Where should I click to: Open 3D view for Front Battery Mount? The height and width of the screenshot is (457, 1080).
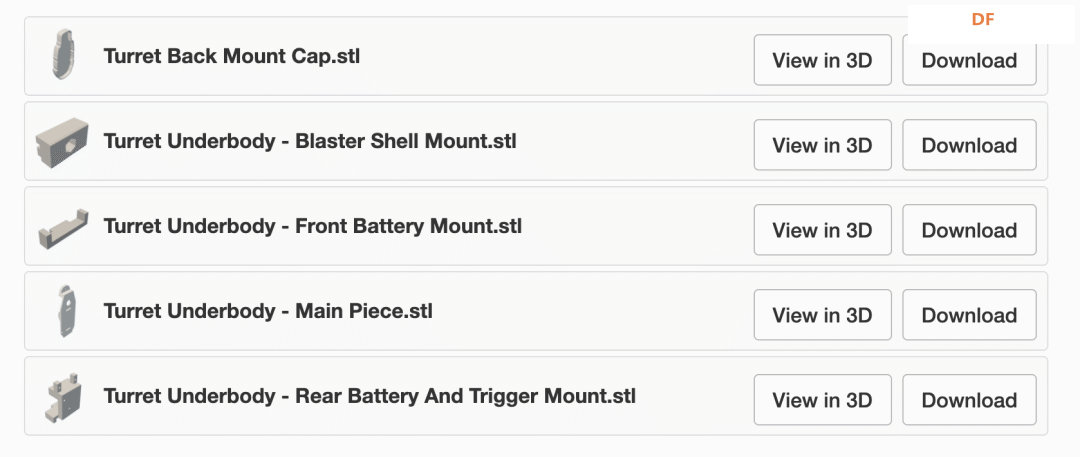click(x=822, y=230)
